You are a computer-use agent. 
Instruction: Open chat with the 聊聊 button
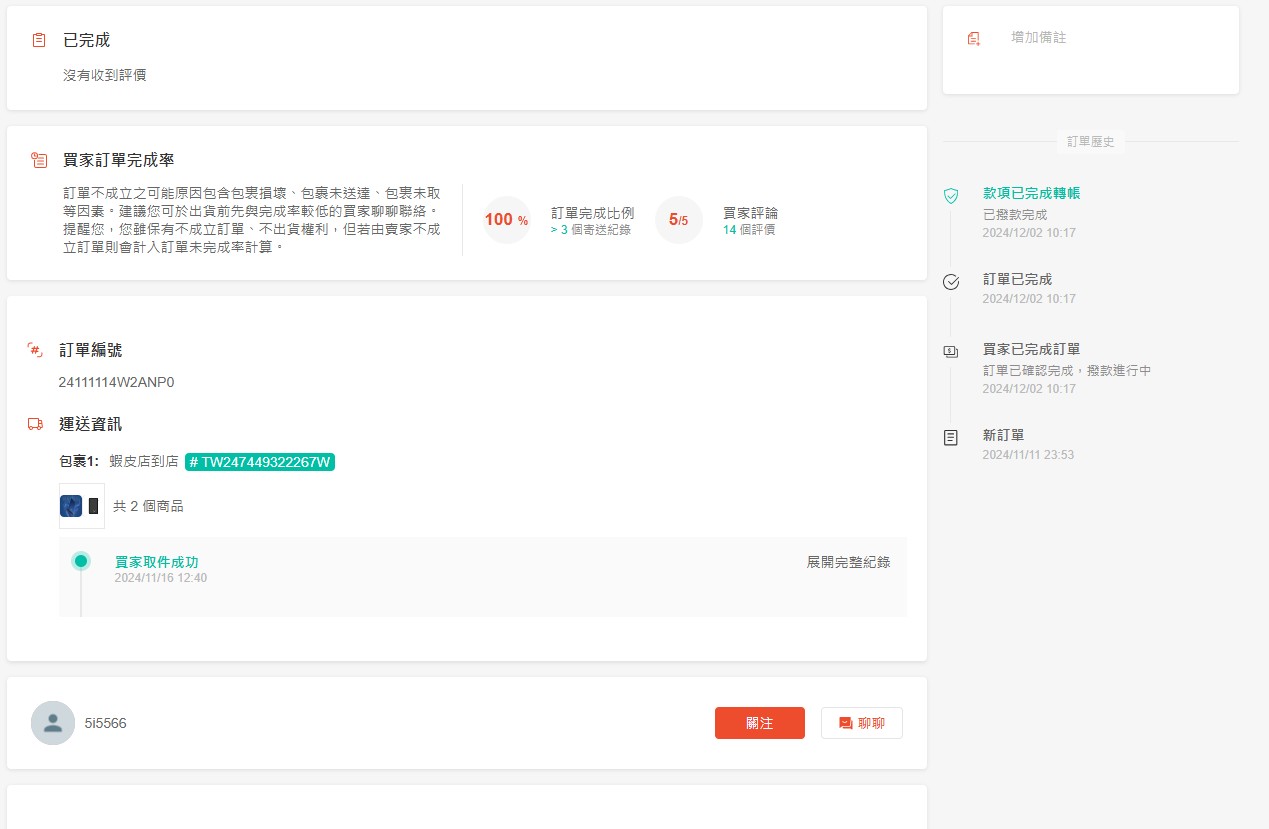click(x=861, y=723)
